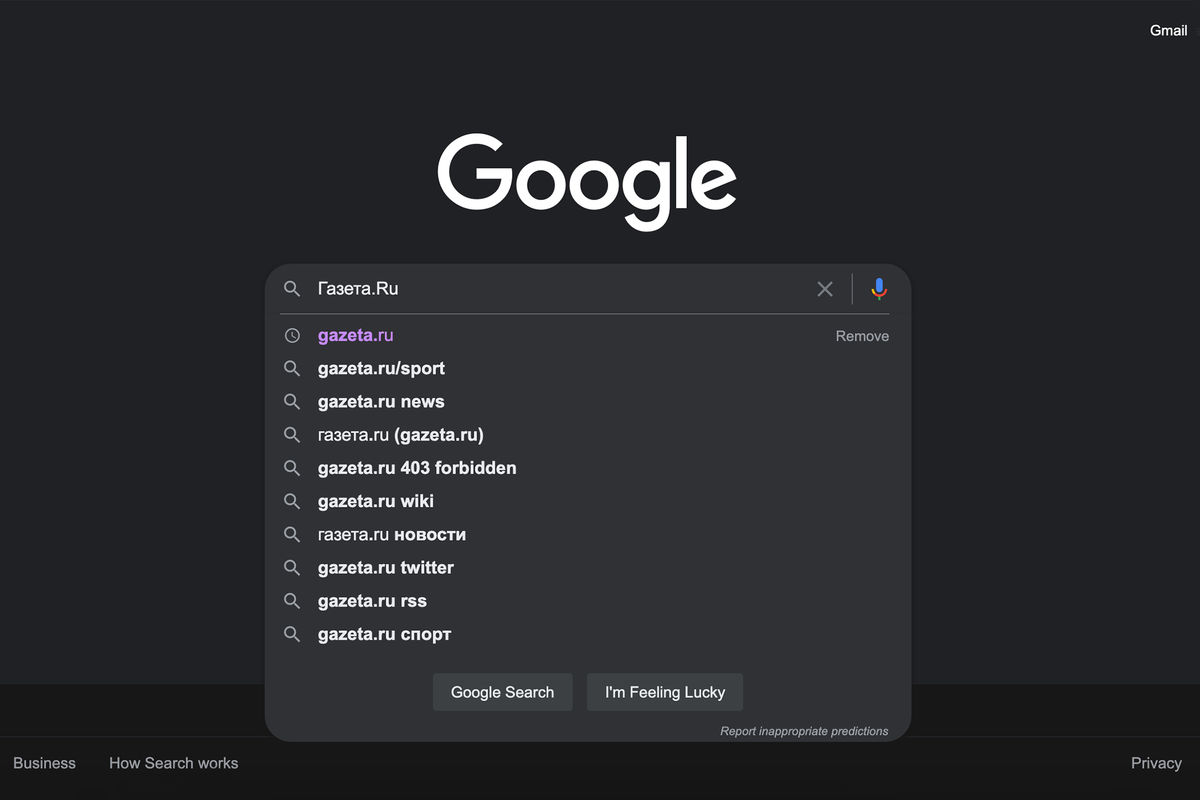This screenshot has width=1200, height=800.
Task: Select the gazeta.ru спорт suggestion
Action: (385, 634)
